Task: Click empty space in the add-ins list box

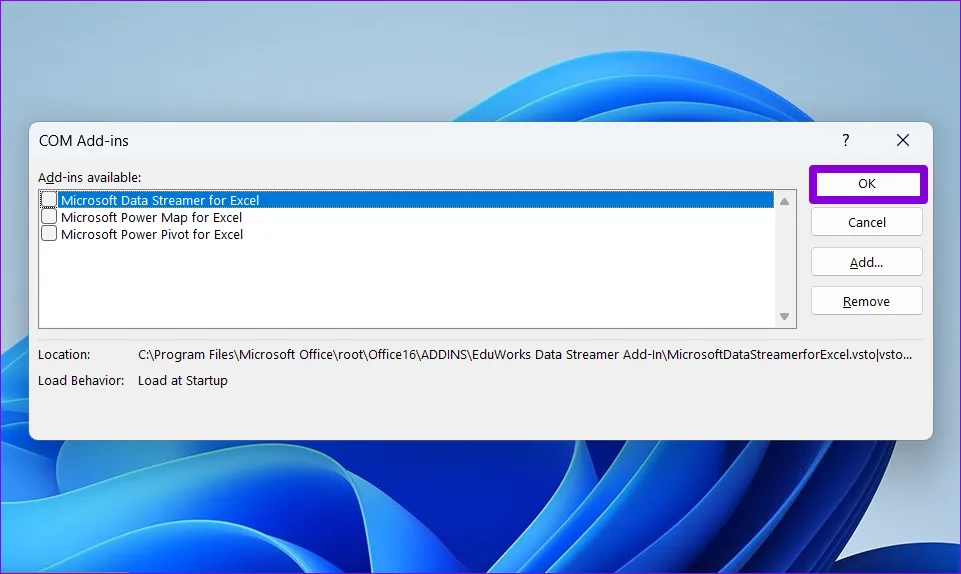Action: pyautogui.click(x=400, y=285)
